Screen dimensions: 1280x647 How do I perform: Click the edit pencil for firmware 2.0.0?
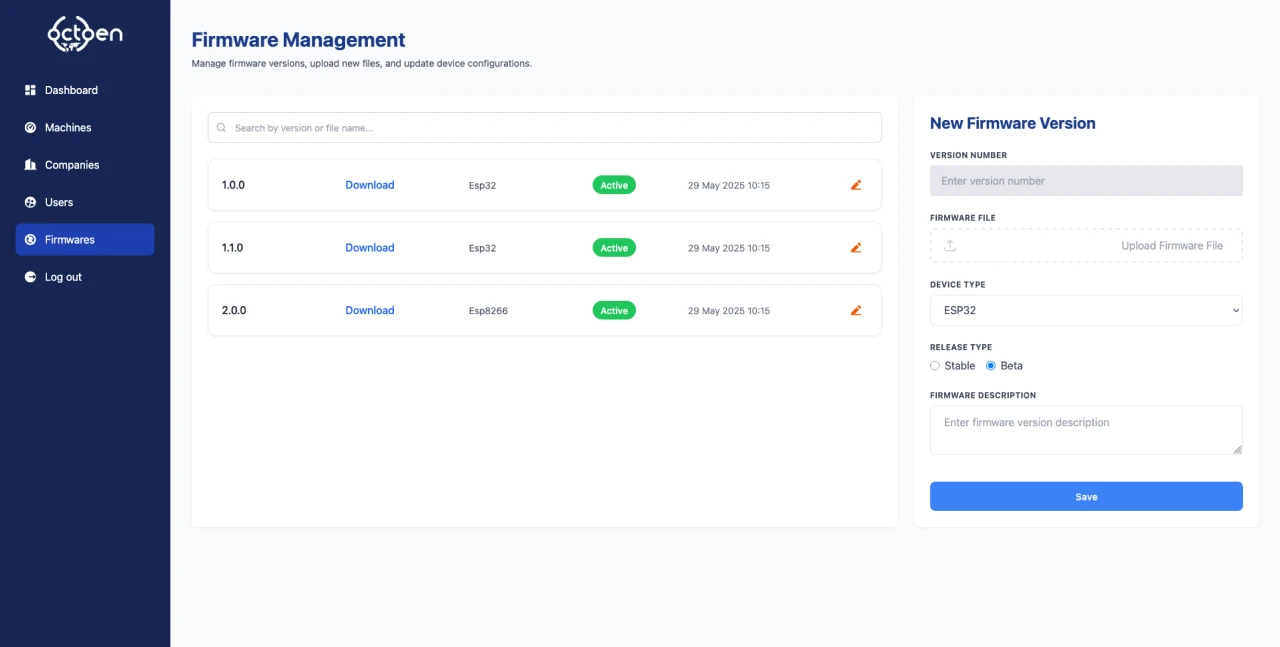point(855,310)
